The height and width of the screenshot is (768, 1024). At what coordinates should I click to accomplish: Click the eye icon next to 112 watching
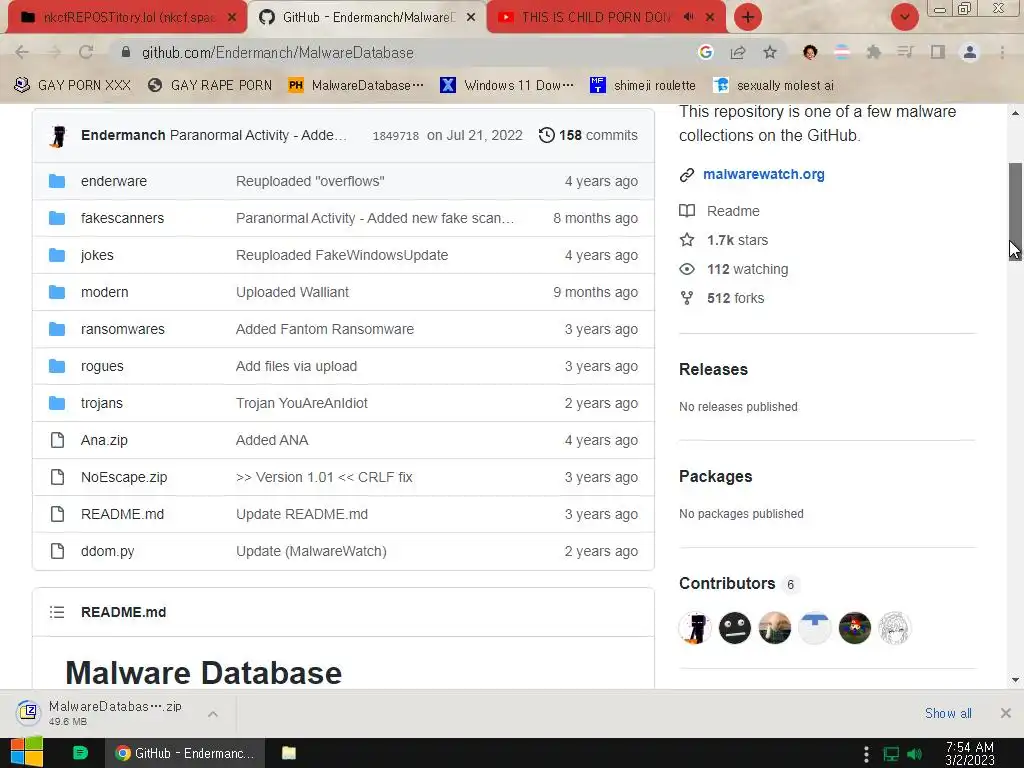pyautogui.click(x=687, y=269)
